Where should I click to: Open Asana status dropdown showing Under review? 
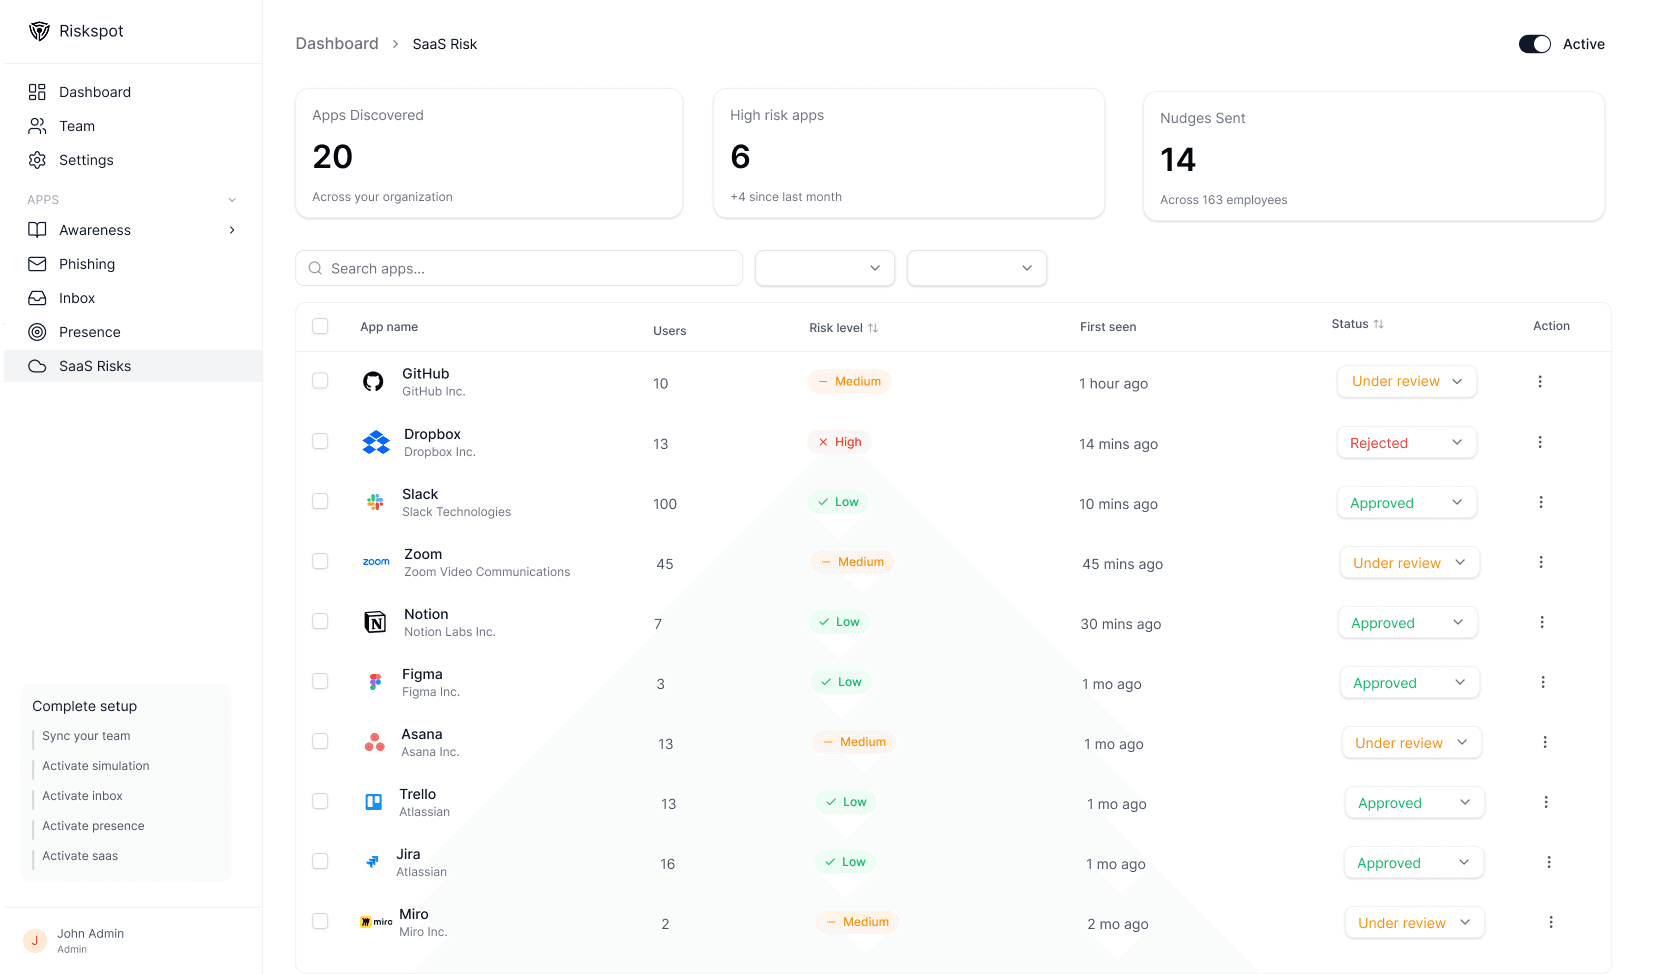click(x=1412, y=742)
